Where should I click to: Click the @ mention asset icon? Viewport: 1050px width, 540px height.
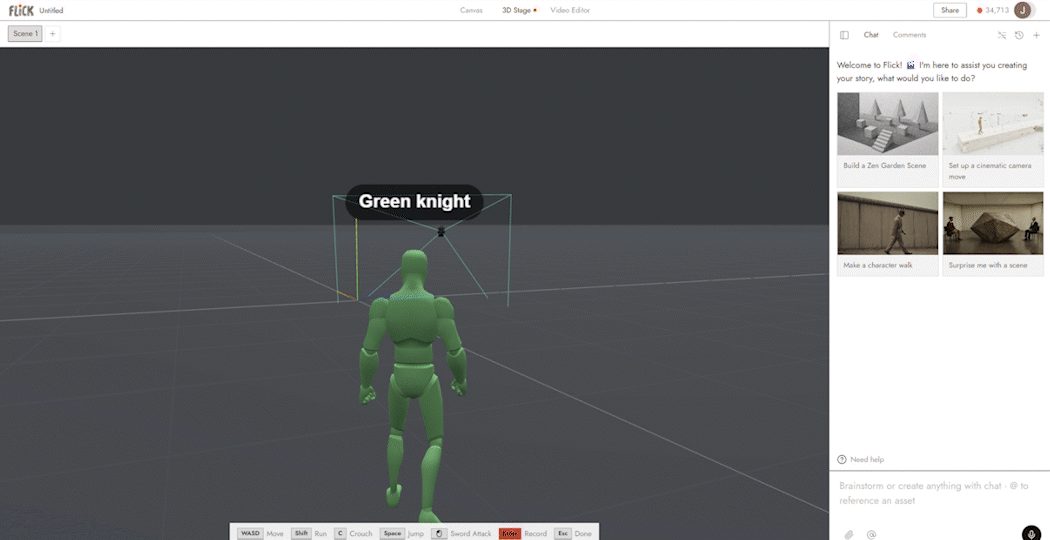click(871, 535)
